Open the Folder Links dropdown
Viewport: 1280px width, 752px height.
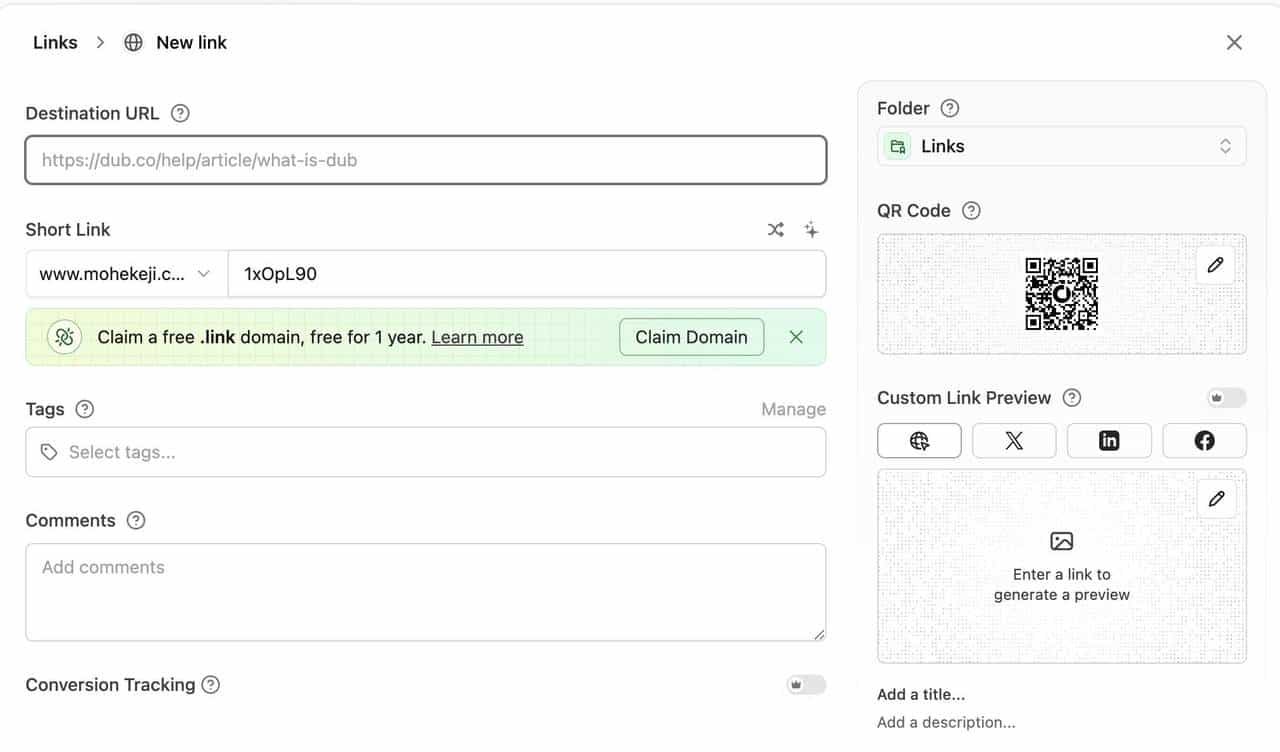pos(1061,146)
